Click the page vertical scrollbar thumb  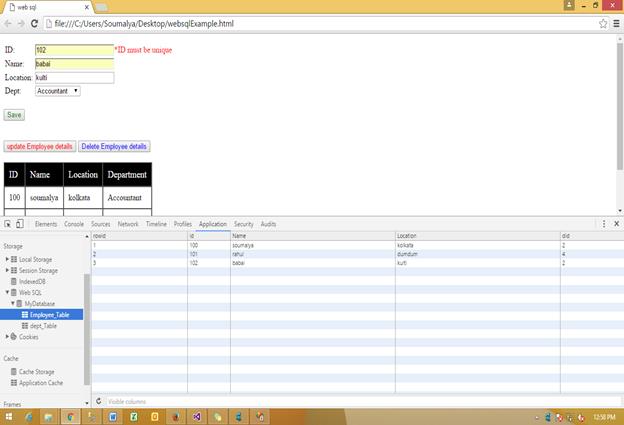click(620, 106)
